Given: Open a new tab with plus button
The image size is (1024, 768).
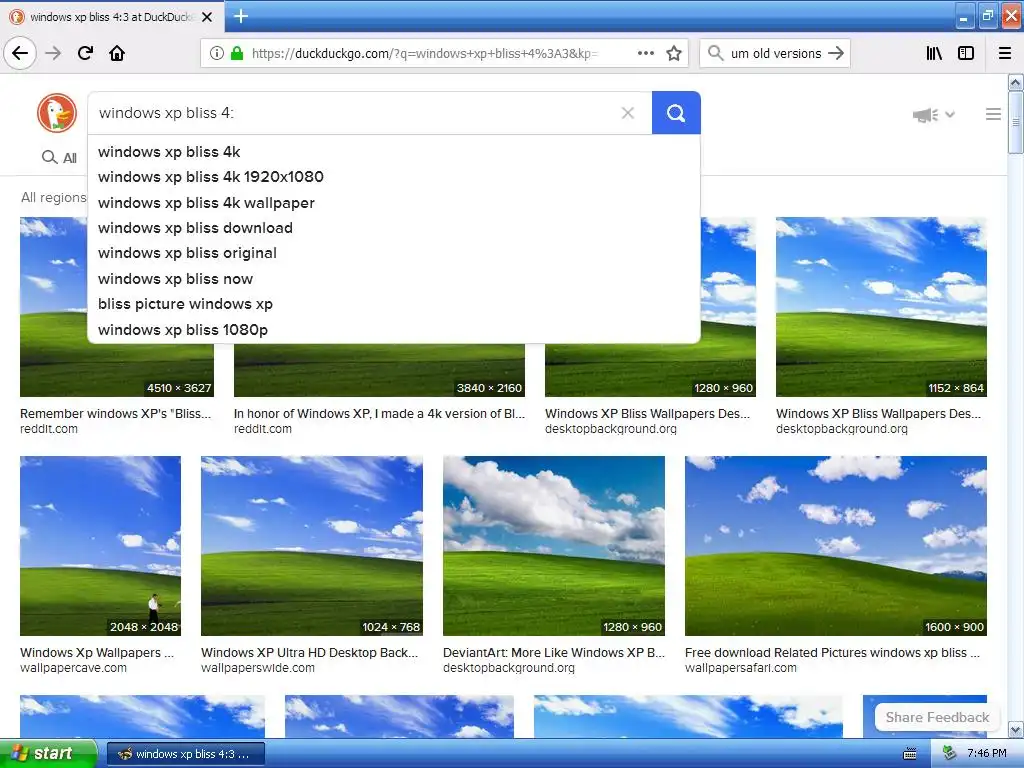Looking at the screenshot, I should (240, 16).
